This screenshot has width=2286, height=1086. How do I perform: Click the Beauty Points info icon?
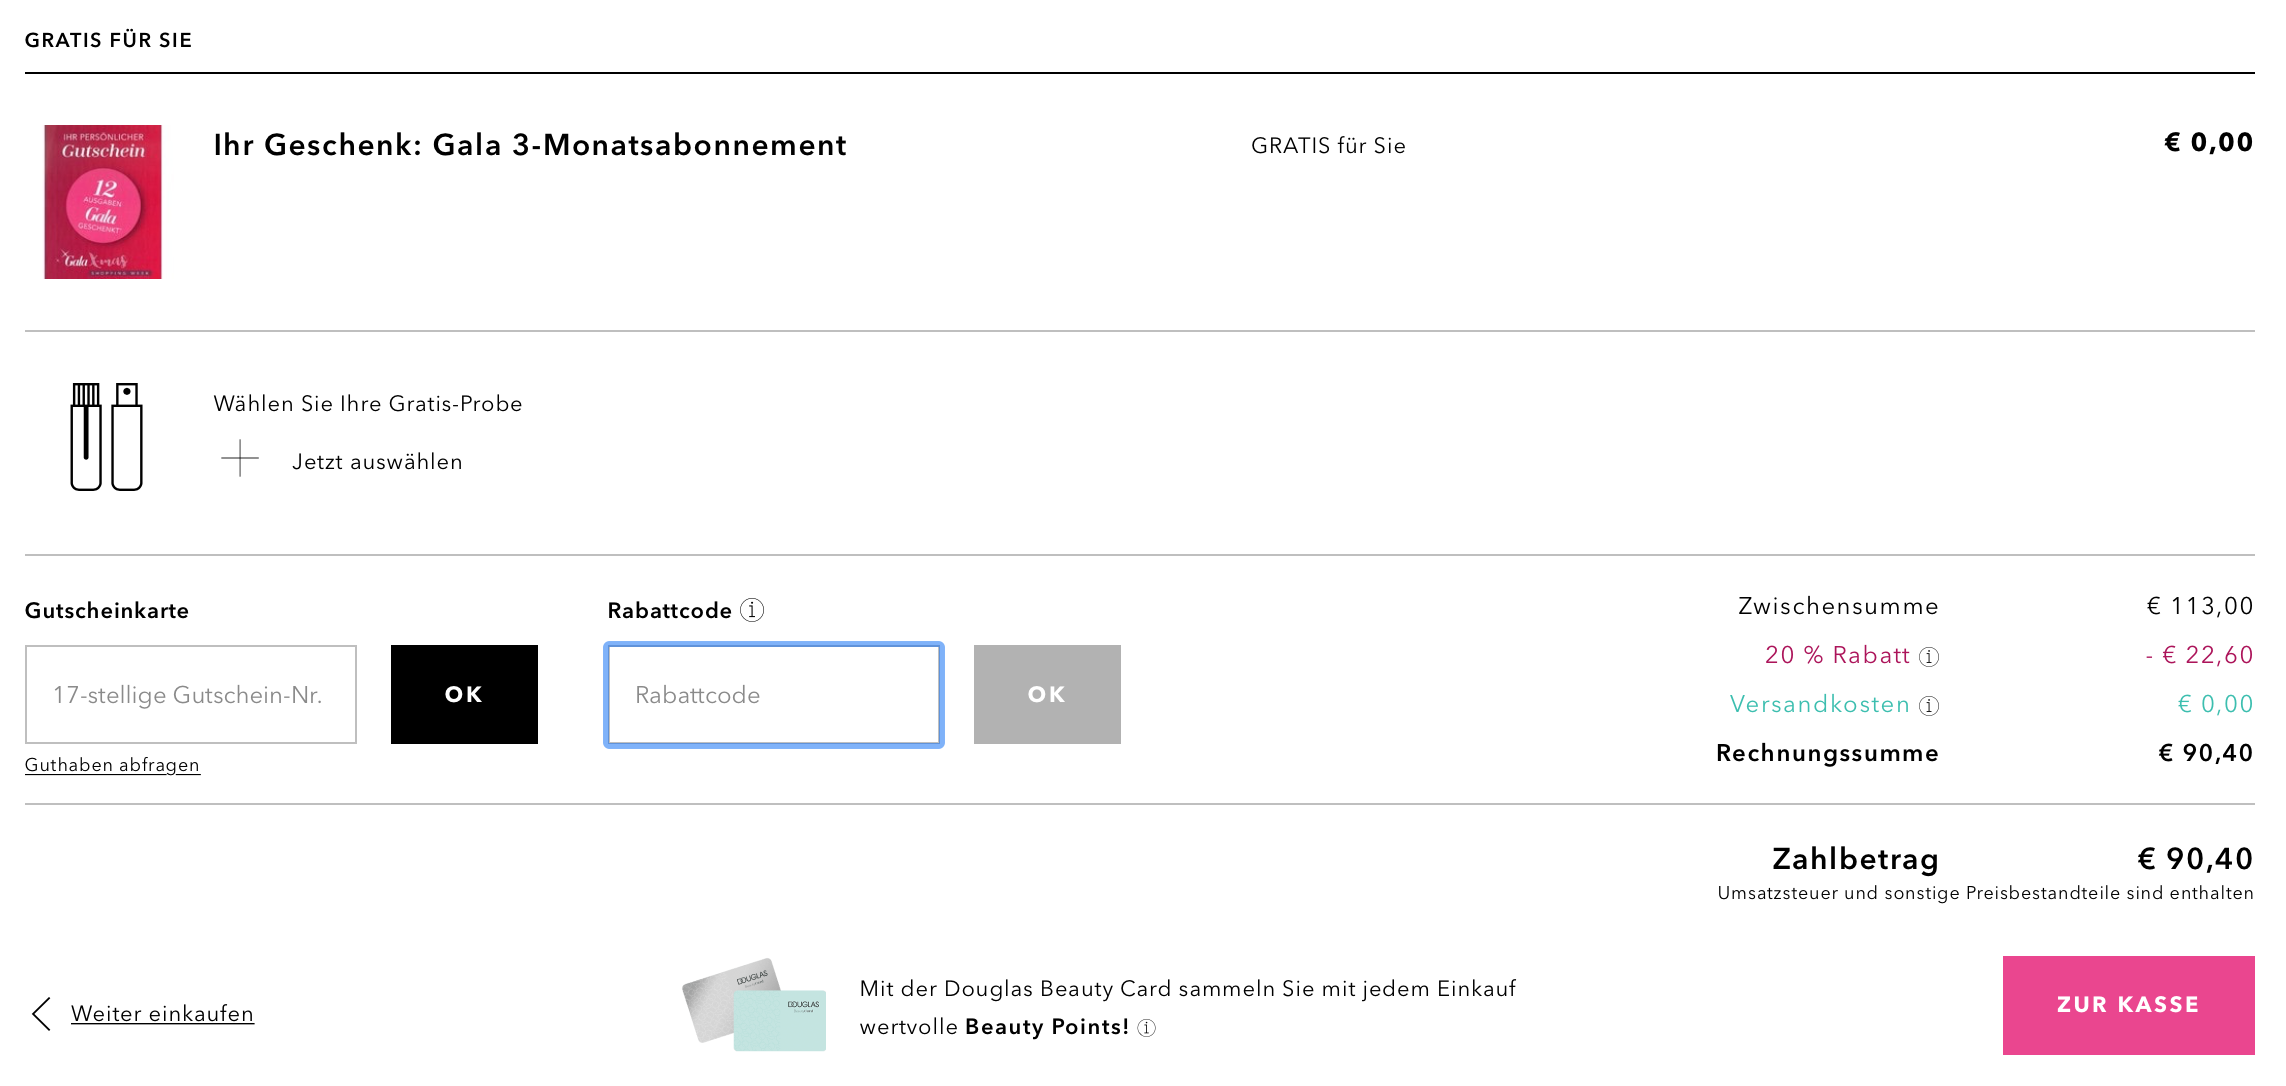pyautogui.click(x=1147, y=1028)
